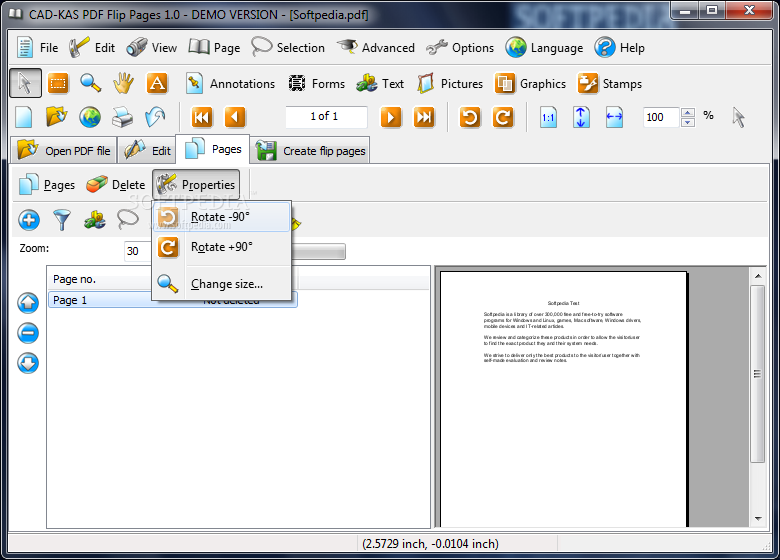Screen dimensions: 780x560
Task: Open the Advanced menu
Action: pos(376,48)
